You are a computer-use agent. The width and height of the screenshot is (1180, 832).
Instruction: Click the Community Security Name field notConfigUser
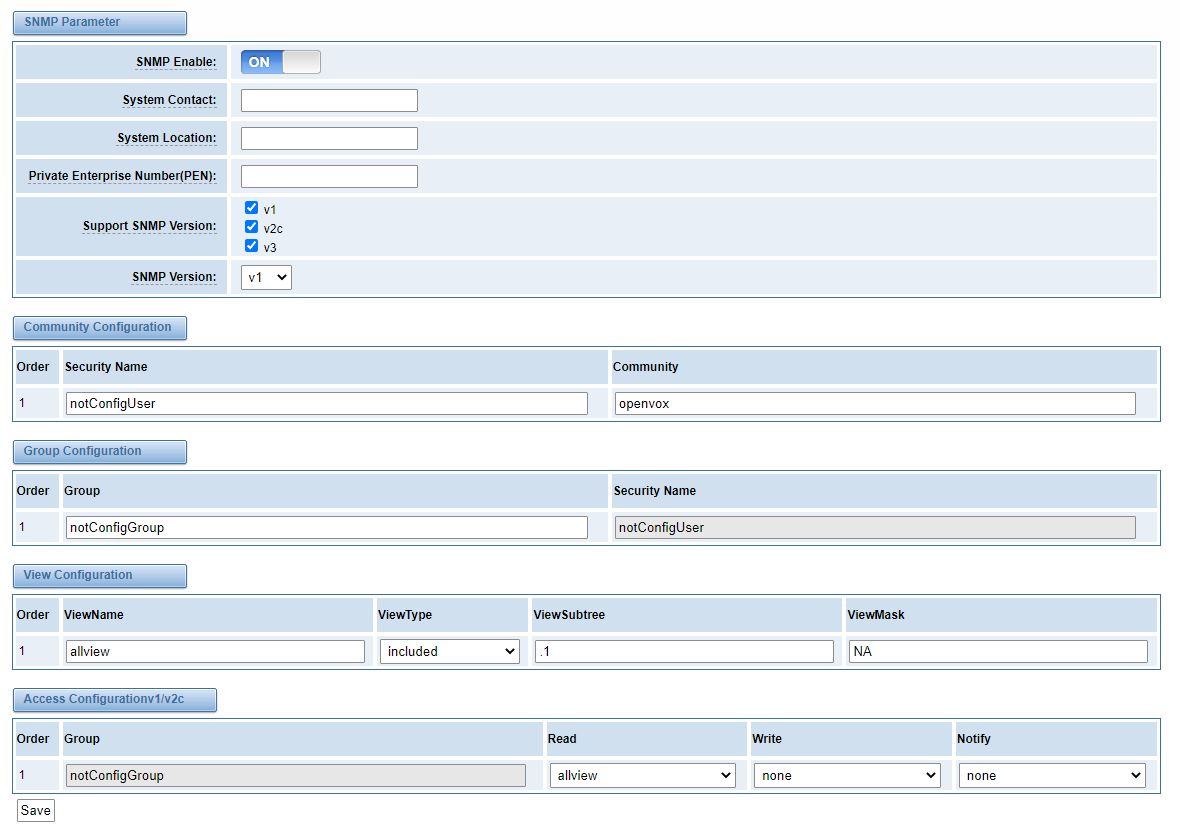327,403
